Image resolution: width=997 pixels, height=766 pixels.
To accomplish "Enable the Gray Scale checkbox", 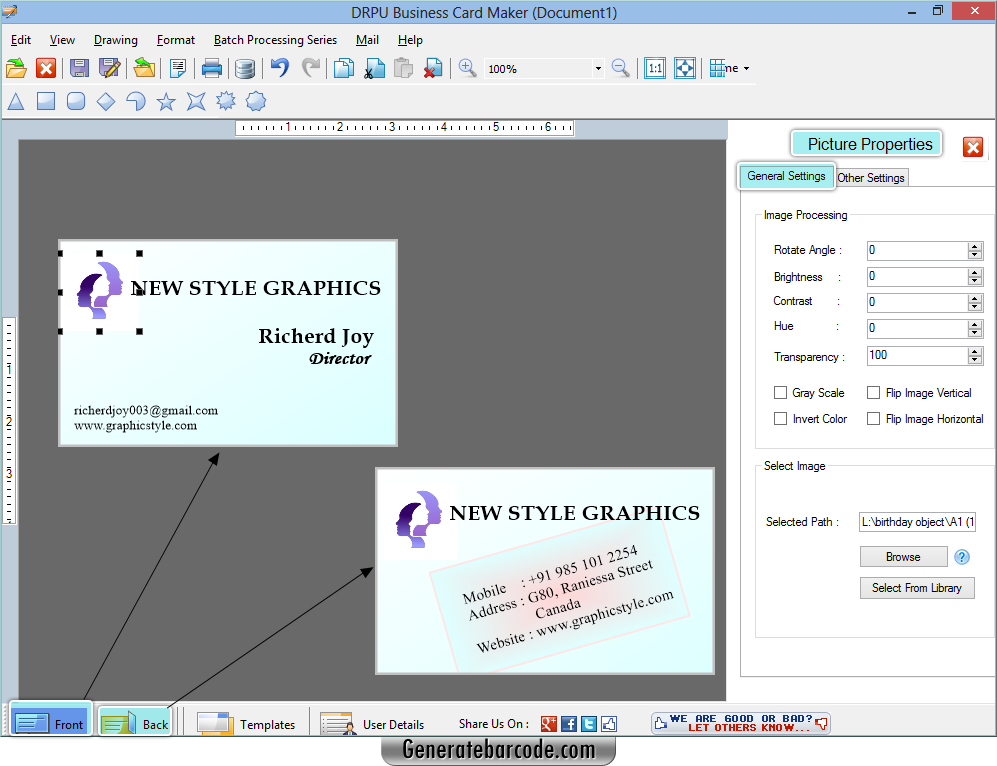I will pos(780,393).
